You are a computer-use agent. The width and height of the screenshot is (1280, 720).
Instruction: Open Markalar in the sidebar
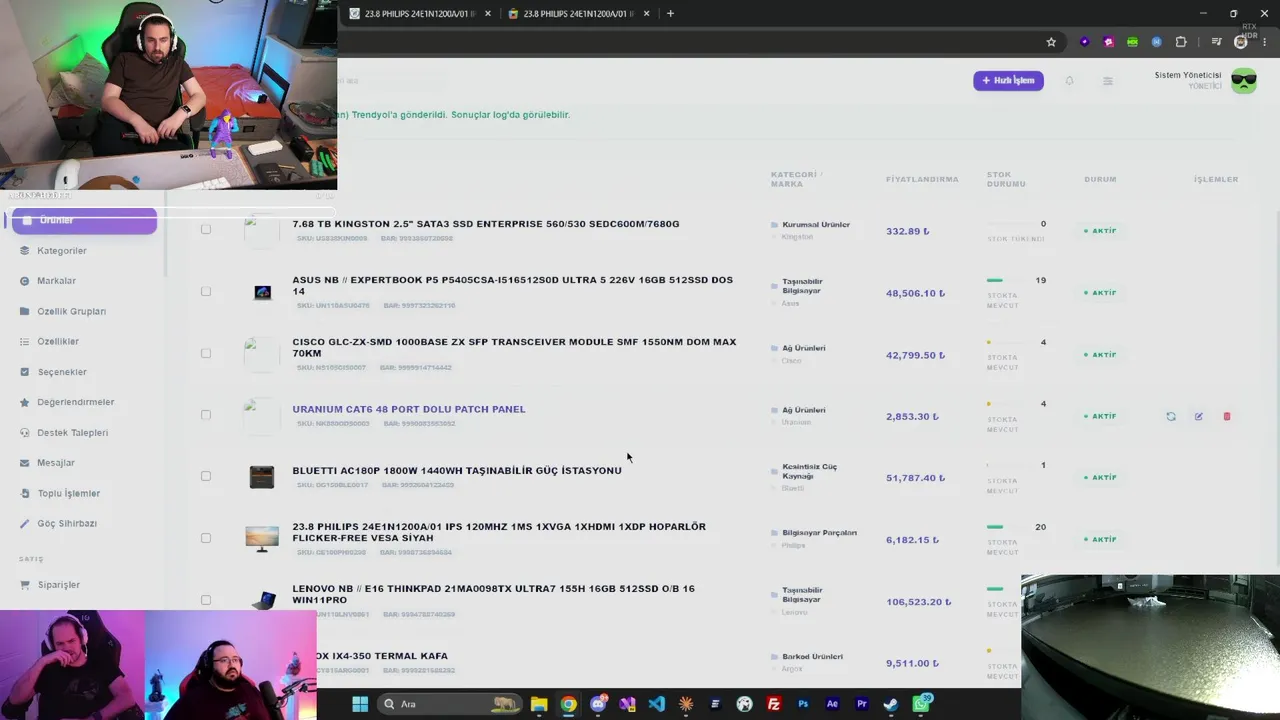(56, 281)
